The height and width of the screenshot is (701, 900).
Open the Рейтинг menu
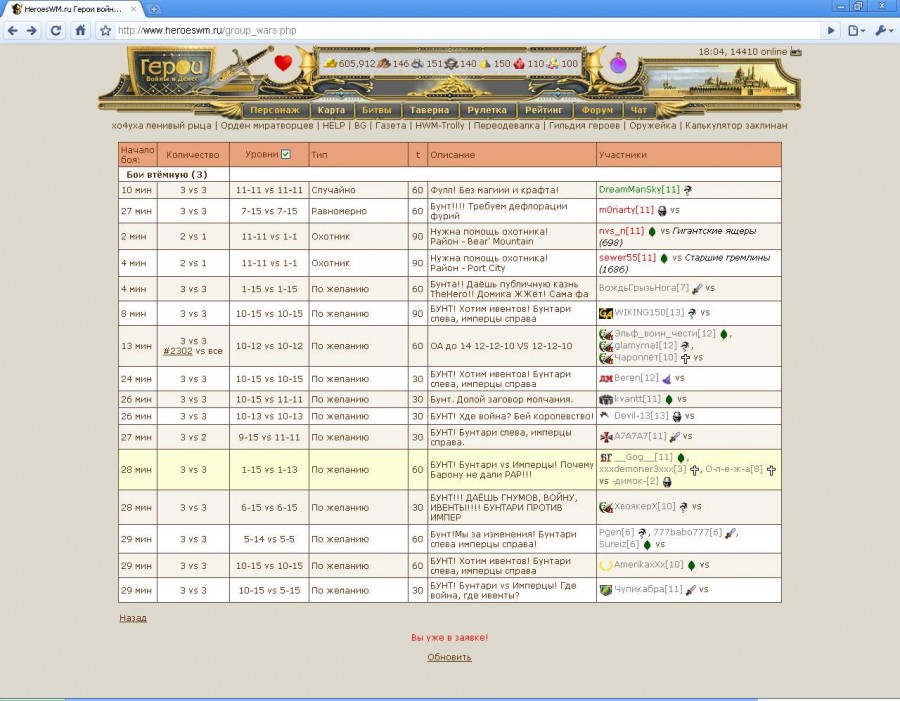pos(544,110)
